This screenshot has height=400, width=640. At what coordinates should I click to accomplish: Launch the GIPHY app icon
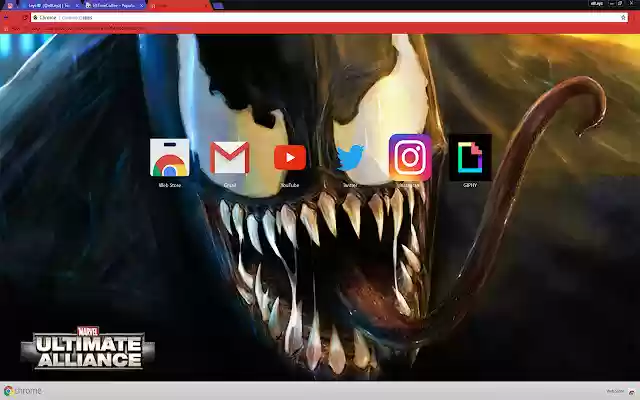470,158
